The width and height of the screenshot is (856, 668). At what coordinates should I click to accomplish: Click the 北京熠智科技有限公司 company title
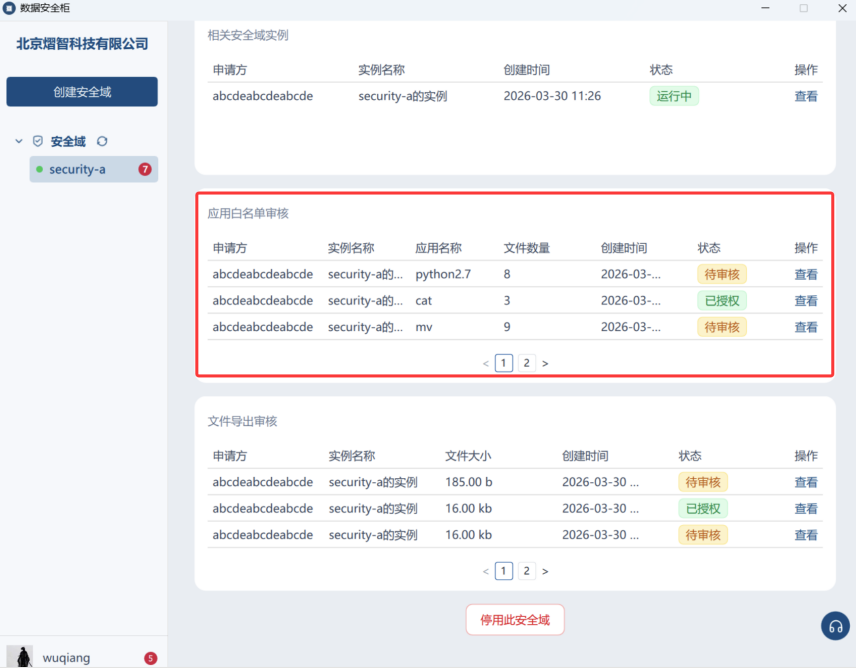click(x=82, y=44)
